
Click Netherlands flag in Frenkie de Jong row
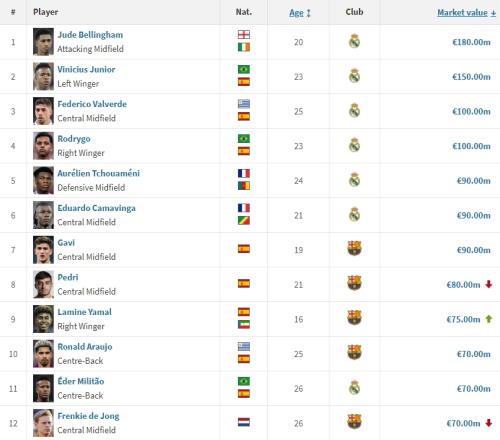pyautogui.click(x=244, y=422)
